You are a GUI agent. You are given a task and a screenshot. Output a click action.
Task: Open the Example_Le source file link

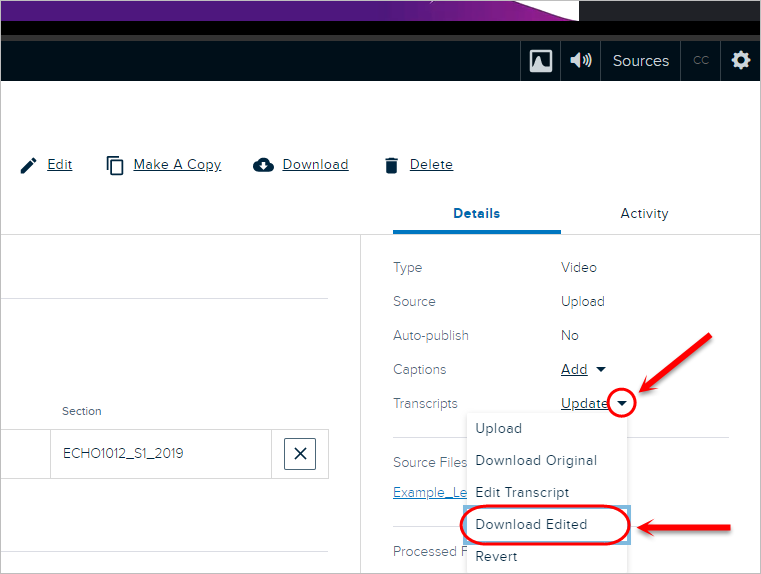tap(429, 493)
